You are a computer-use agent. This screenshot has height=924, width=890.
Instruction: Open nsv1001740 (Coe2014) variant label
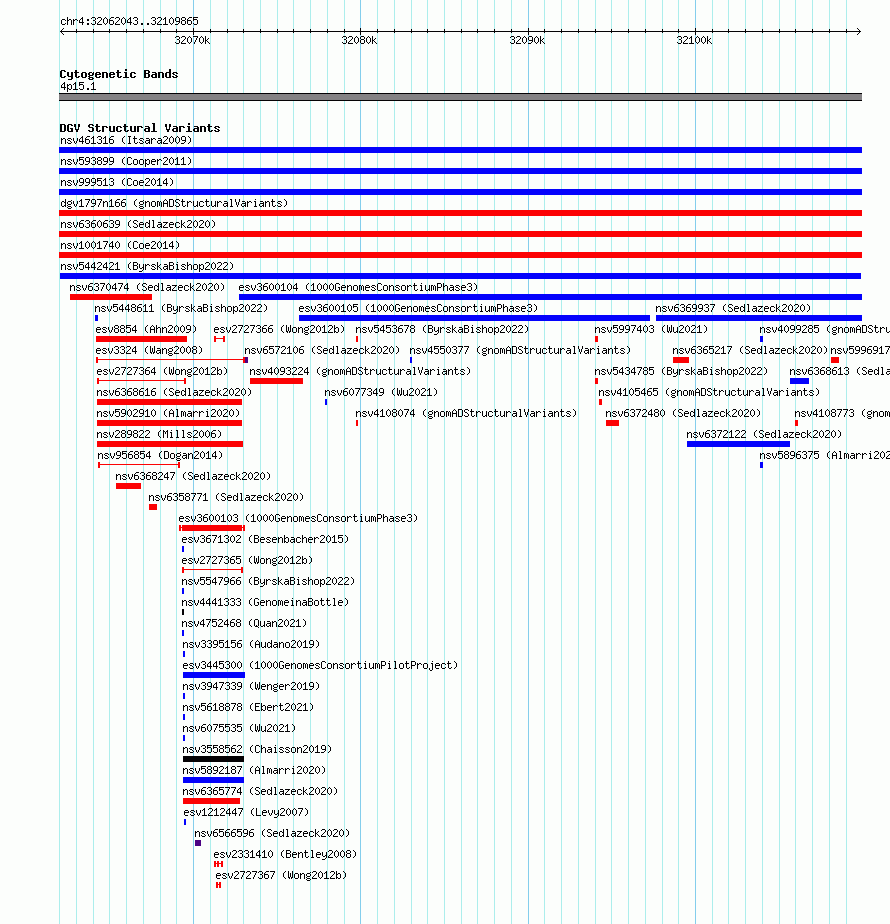120,245
